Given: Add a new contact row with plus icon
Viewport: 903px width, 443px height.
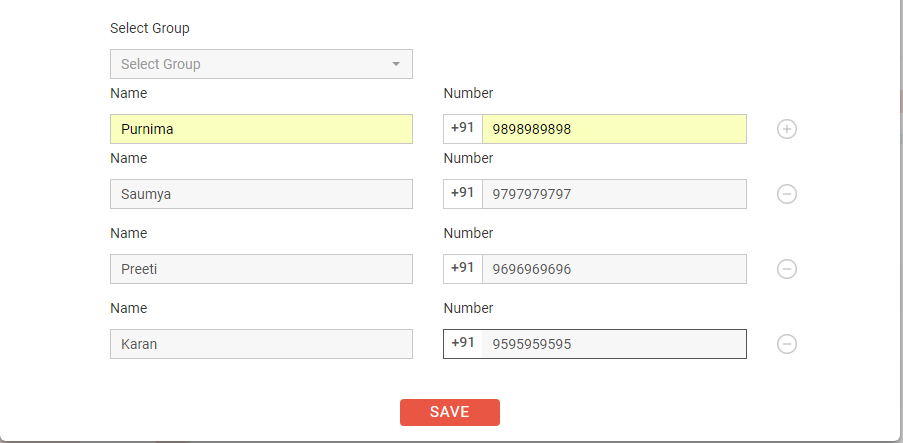Looking at the screenshot, I should (x=787, y=129).
